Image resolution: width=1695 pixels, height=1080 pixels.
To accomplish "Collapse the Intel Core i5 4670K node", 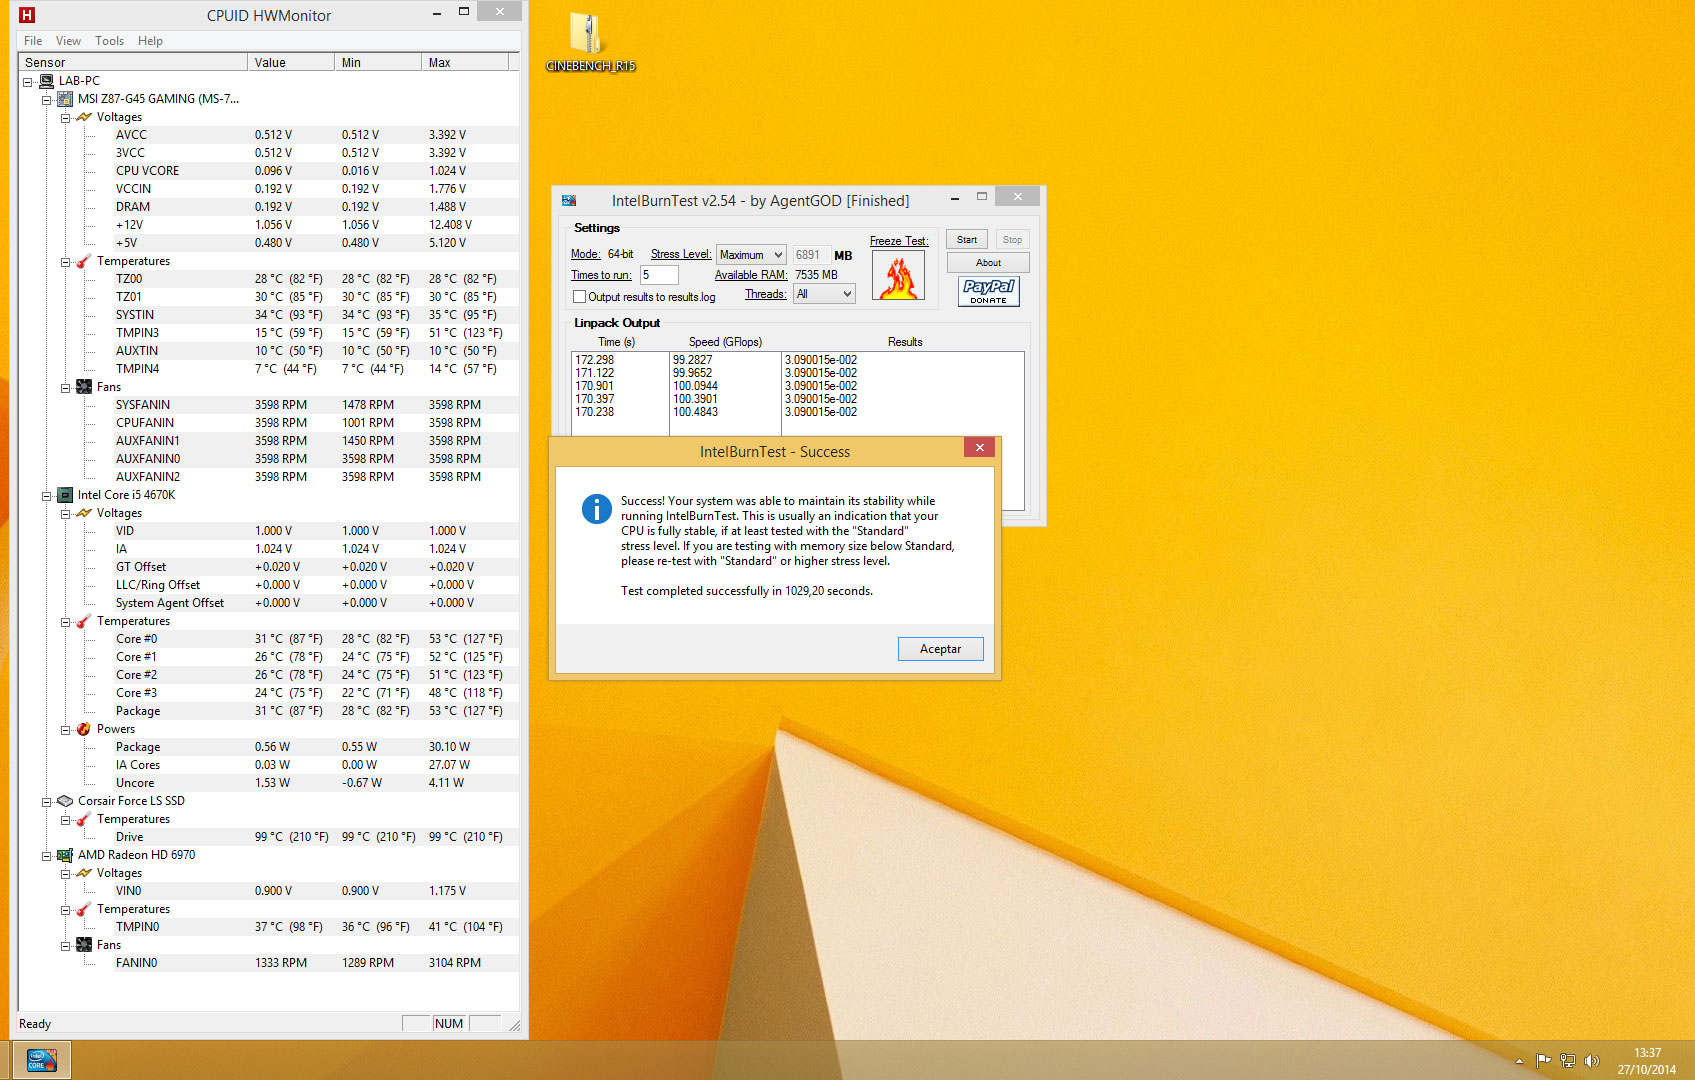I will coord(46,496).
